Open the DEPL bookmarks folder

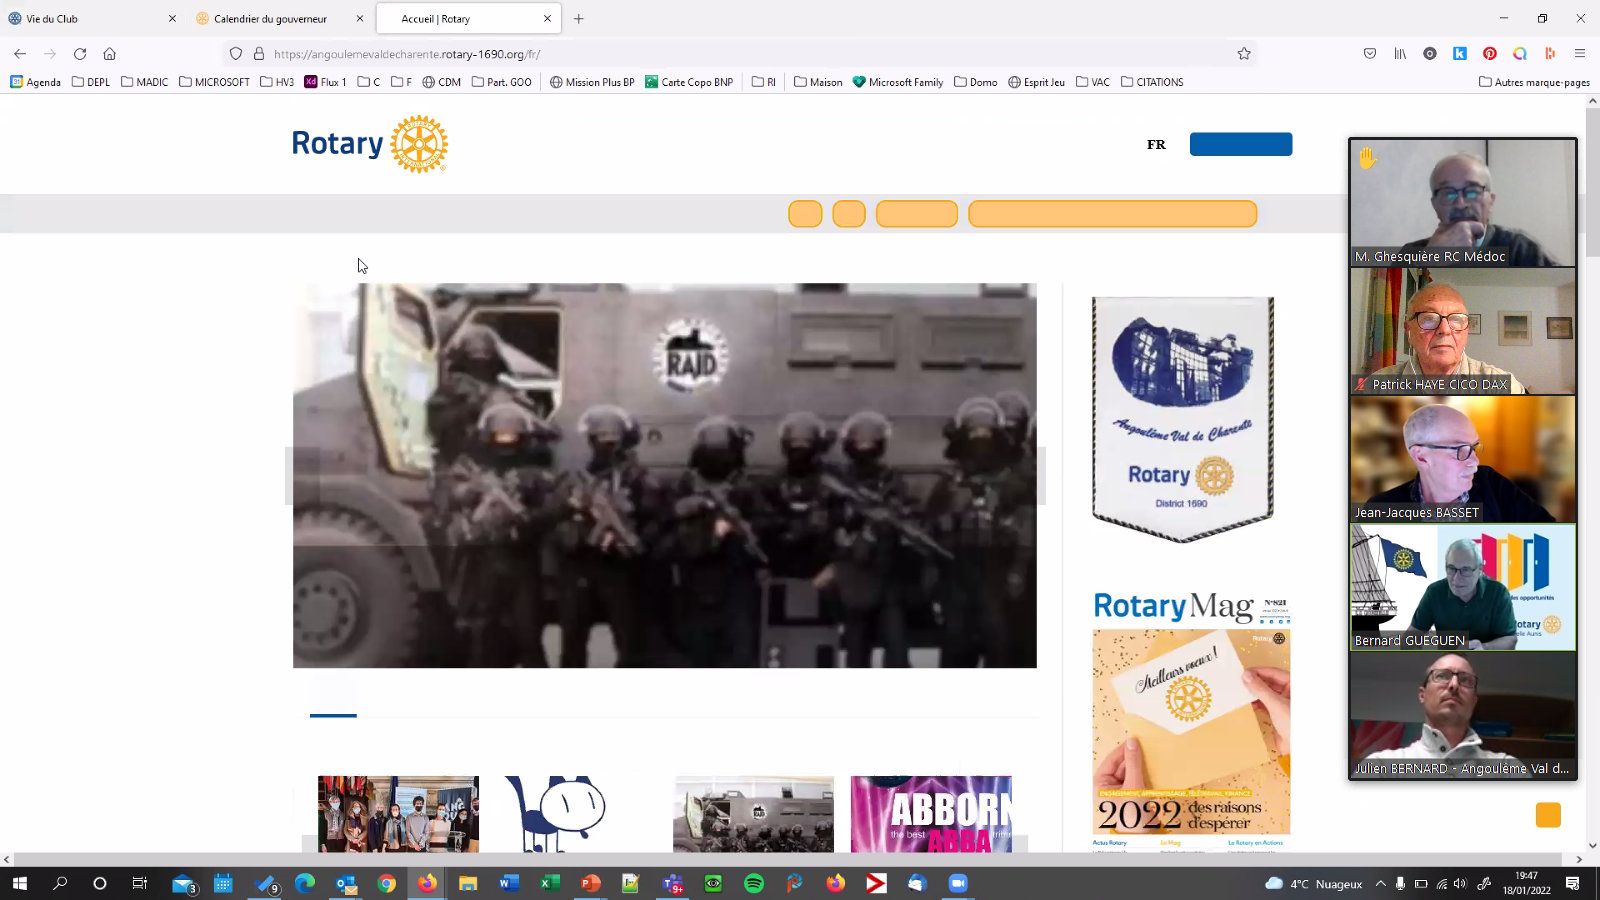click(x=91, y=82)
